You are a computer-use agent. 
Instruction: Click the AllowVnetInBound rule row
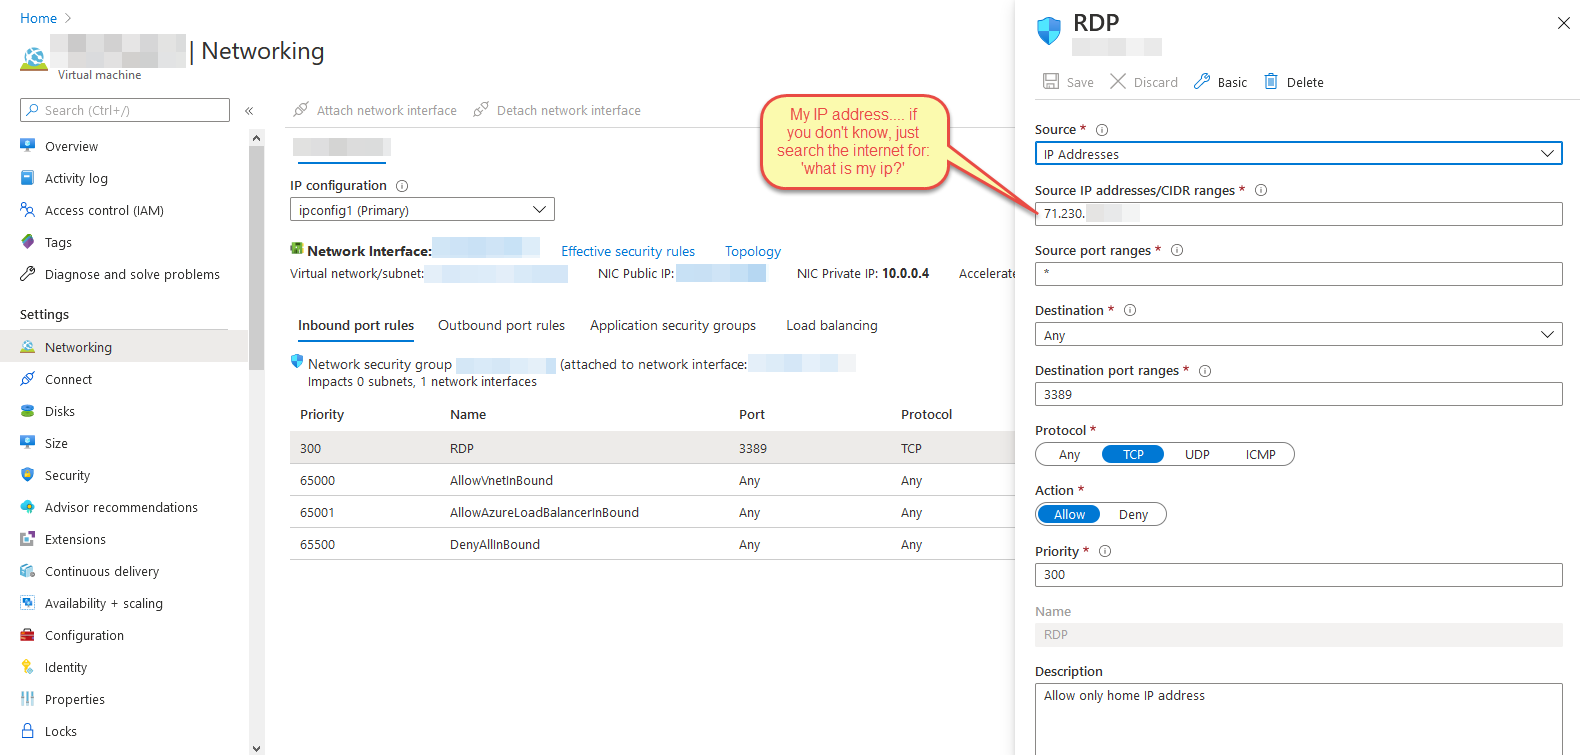652,480
